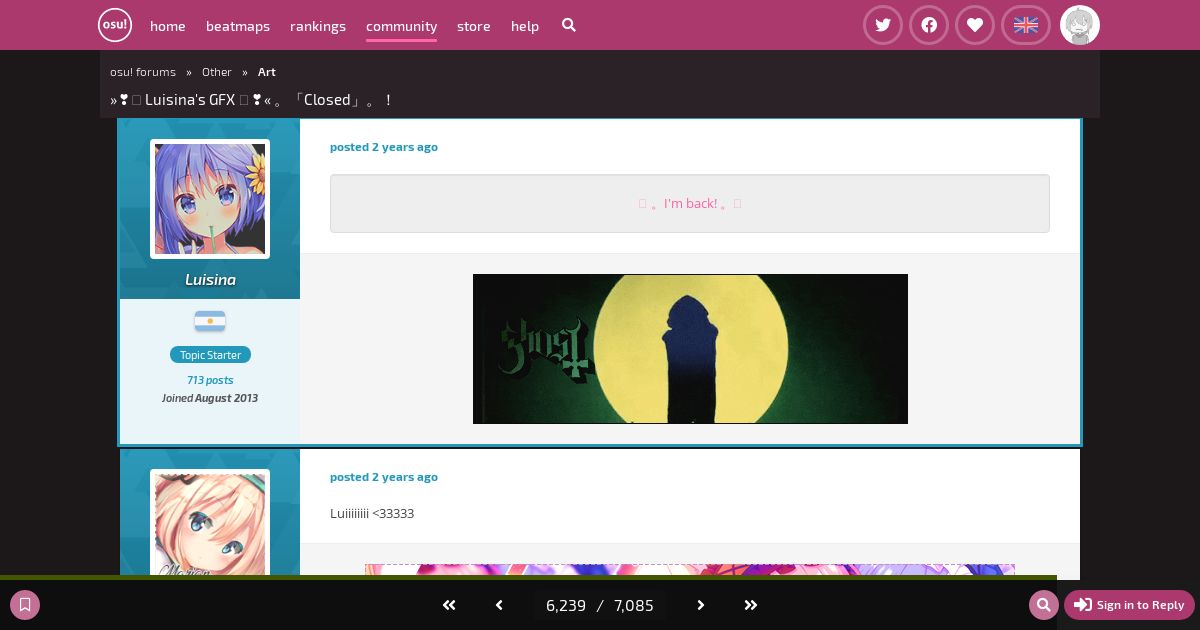Screen dimensions: 1200x630
Task: Visit the osu! Facebook page icon
Action: [929, 25]
